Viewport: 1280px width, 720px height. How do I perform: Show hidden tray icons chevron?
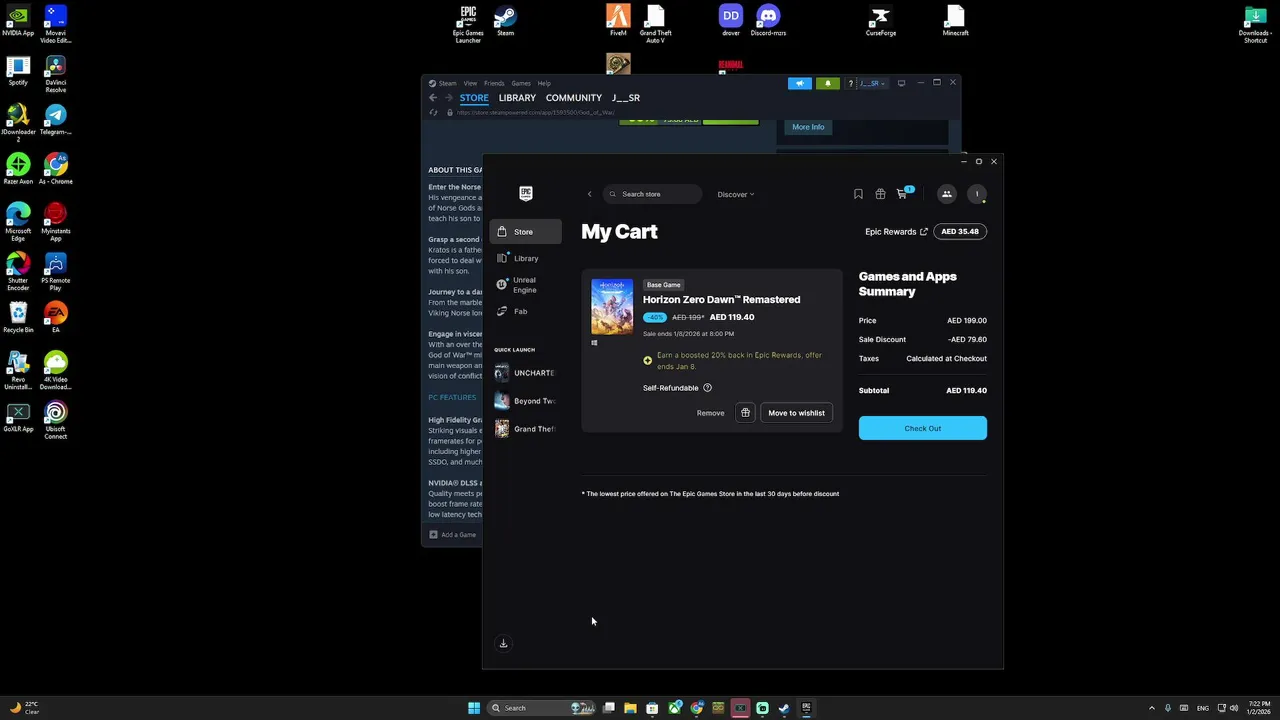point(1151,708)
